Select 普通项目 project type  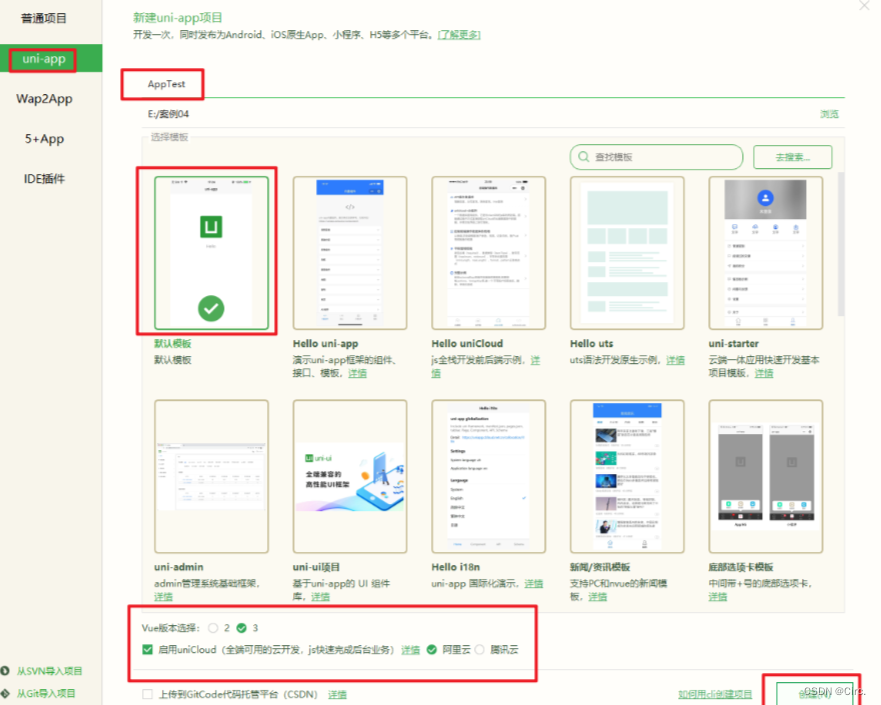(x=44, y=19)
